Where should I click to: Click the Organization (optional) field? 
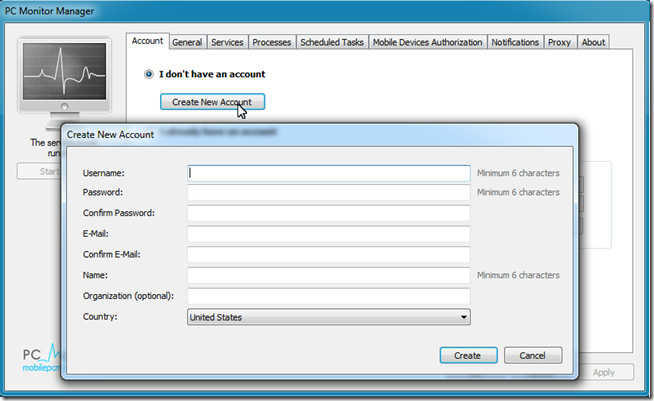coord(329,296)
